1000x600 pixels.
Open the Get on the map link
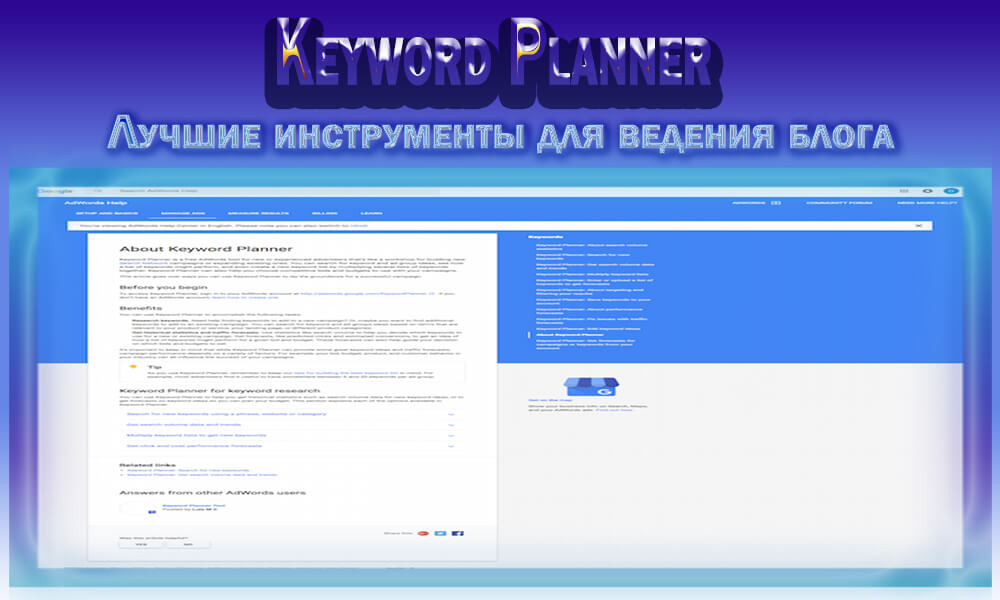(x=550, y=400)
